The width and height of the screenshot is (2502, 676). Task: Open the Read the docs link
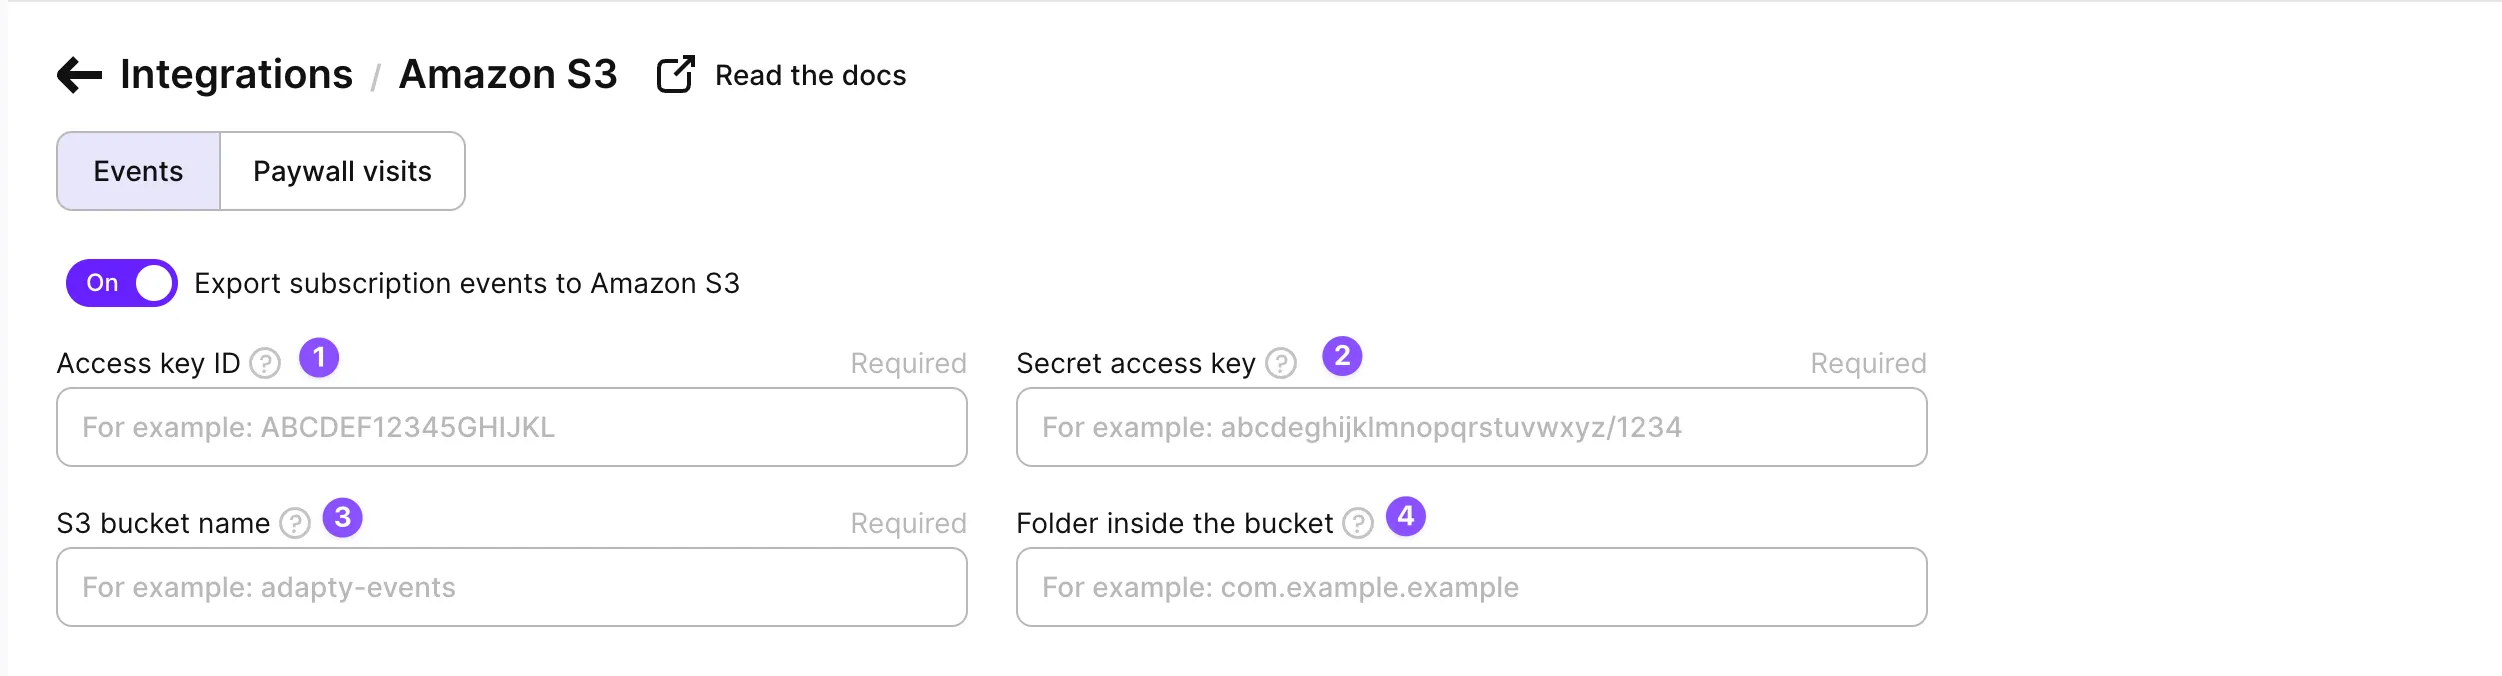[810, 75]
